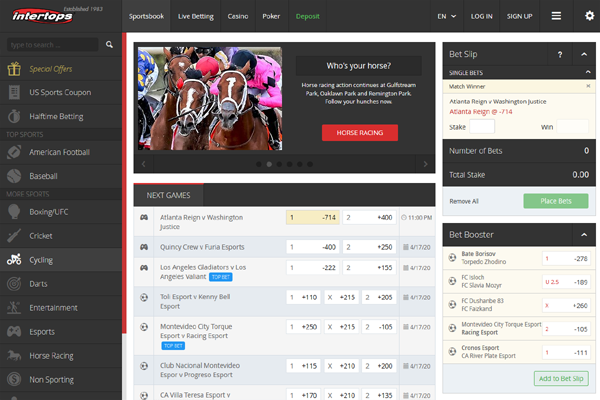This screenshot has height=400, width=600.
Task: Open the Casino tab
Action: coord(238,16)
